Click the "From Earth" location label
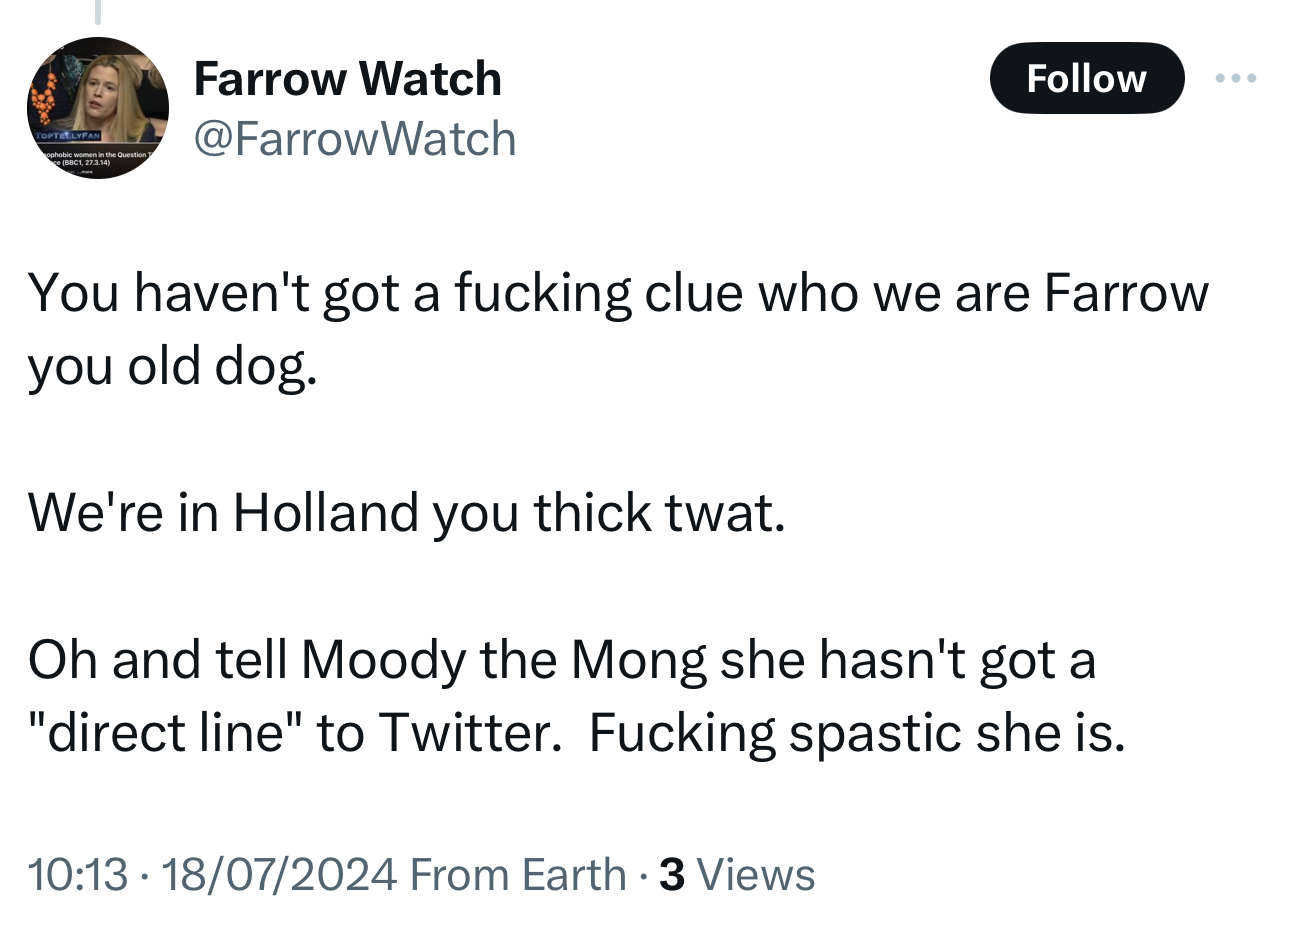The image size is (1290, 946). coord(517,874)
